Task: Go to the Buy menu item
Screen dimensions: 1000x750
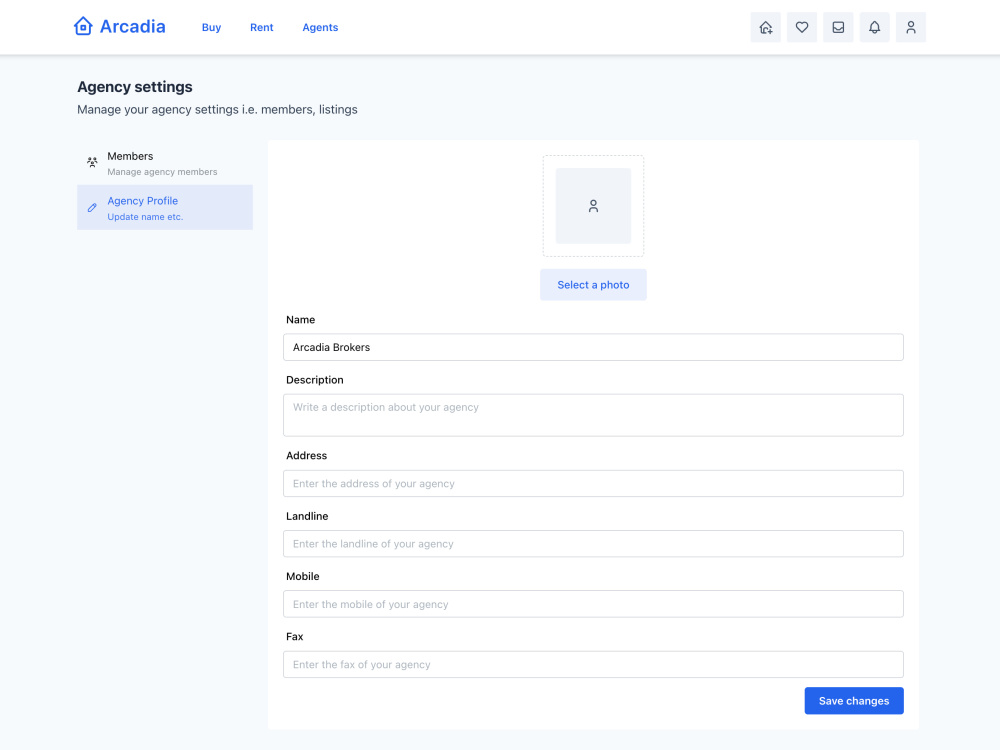Action: 211,27
